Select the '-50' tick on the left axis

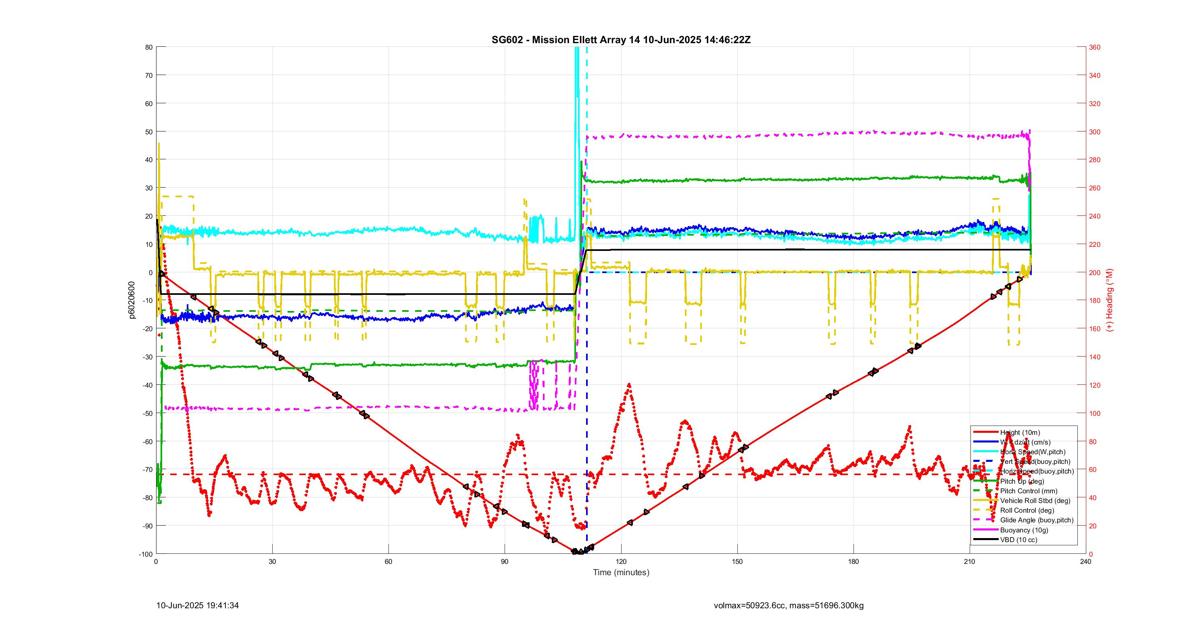coord(146,413)
